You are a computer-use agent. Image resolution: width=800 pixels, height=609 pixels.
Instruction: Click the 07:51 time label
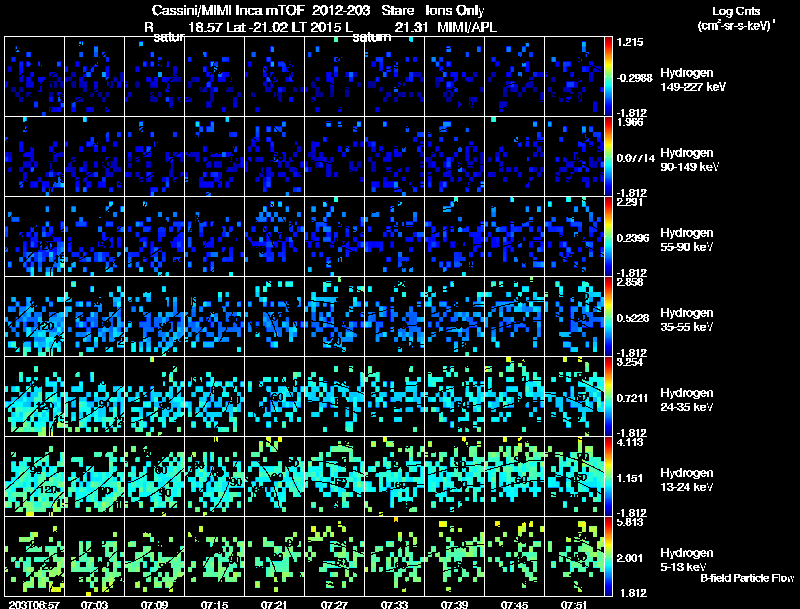pos(574,604)
